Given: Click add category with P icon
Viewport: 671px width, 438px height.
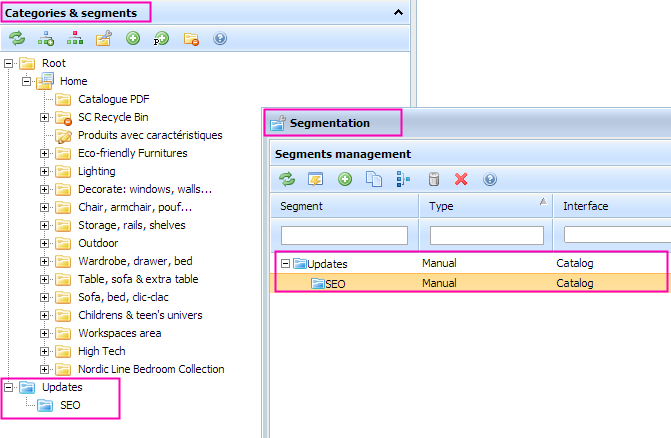Looking at the screenshot, I should [161, 38].
